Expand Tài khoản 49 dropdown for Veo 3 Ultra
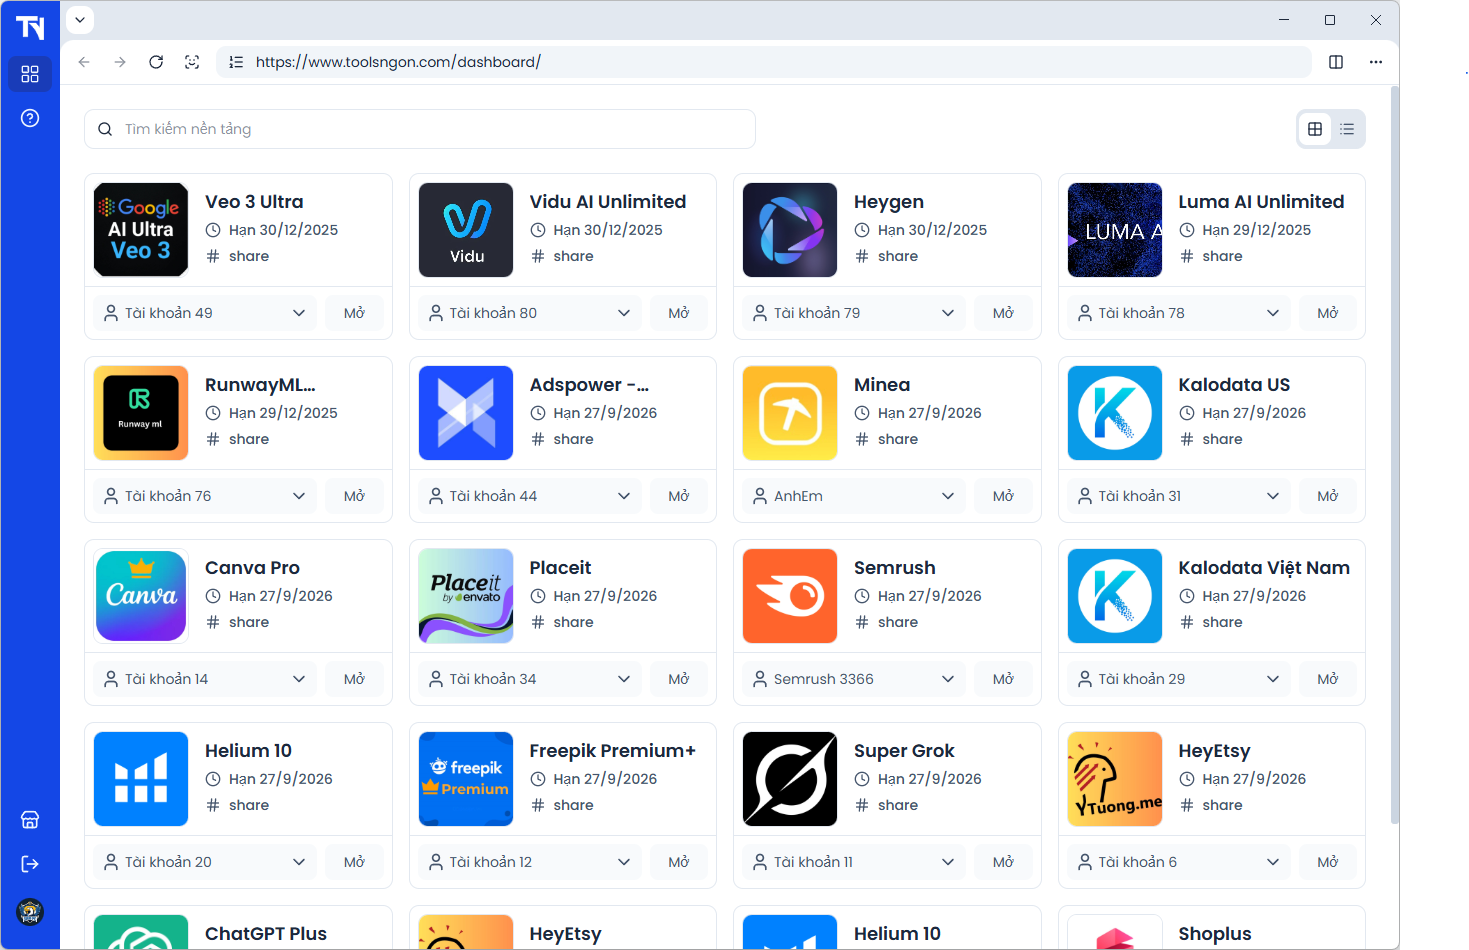Viewport: 1469px width, 950px height. tap(205, 313)
